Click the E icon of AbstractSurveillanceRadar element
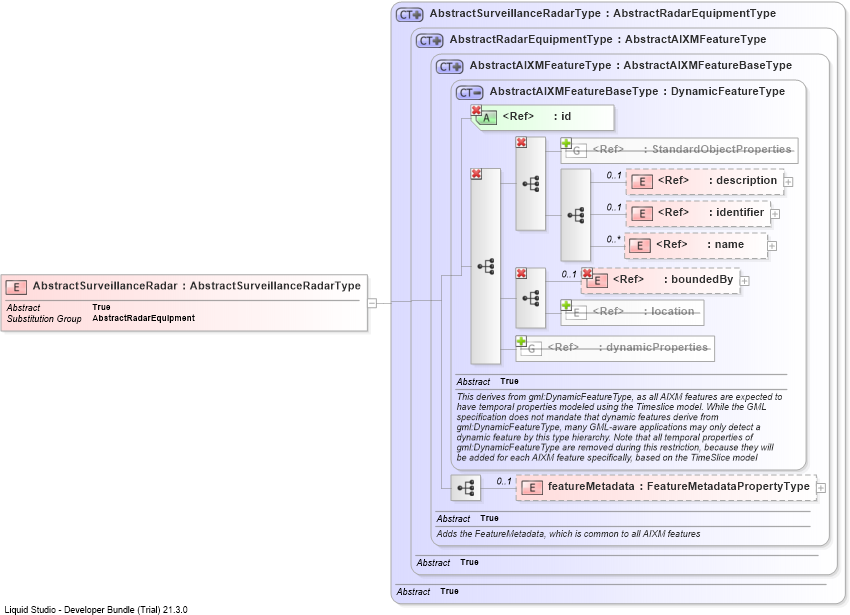850x615 pixels. click(16, 287)
